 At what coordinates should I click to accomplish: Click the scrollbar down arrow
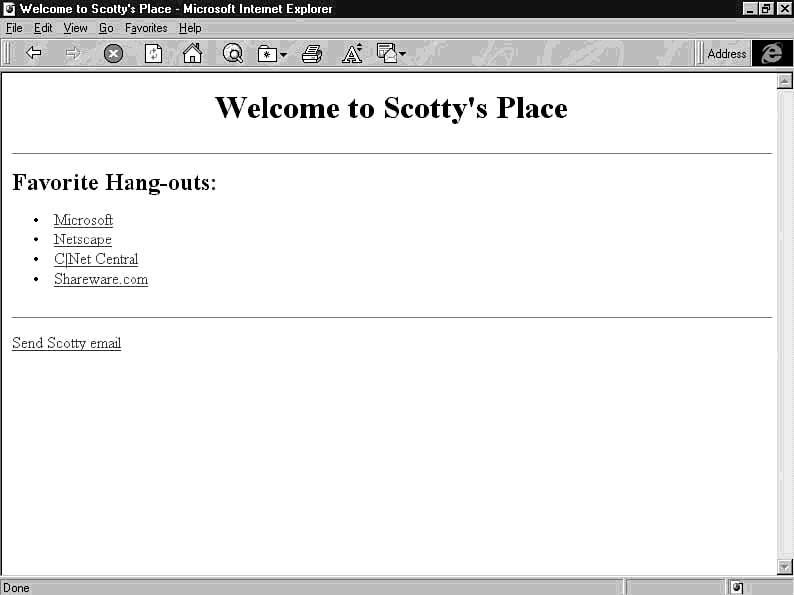[785, 567]
